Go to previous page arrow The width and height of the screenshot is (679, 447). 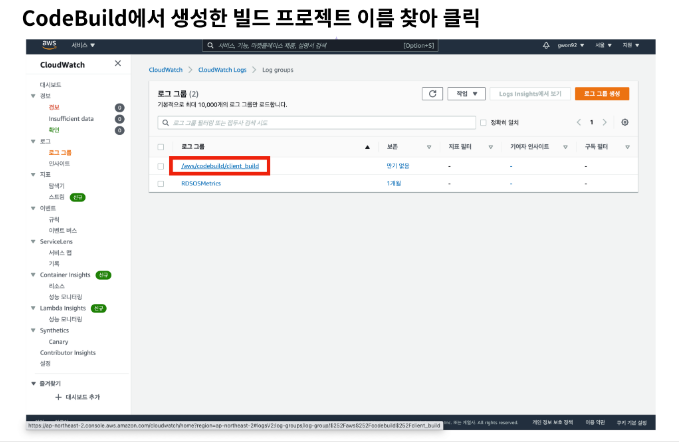point(579,122)
